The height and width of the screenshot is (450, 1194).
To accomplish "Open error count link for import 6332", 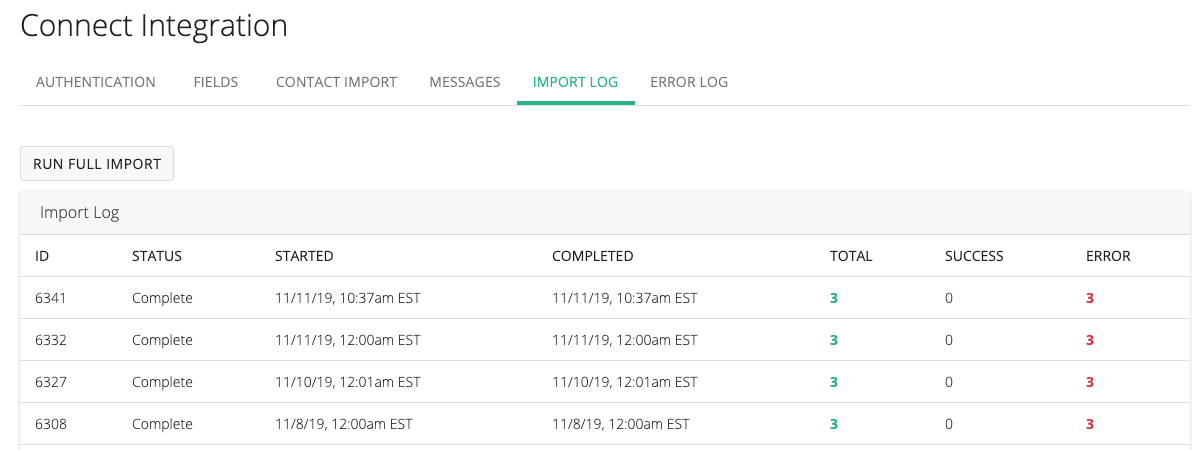I will [x=1090, y=340].
